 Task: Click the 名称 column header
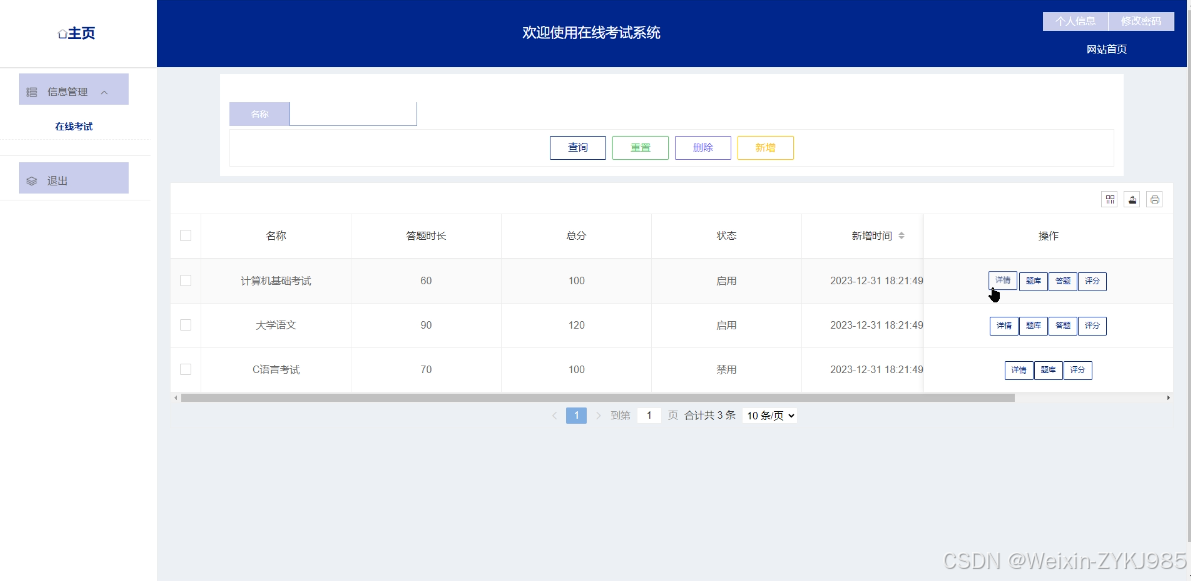coord(276,236)
